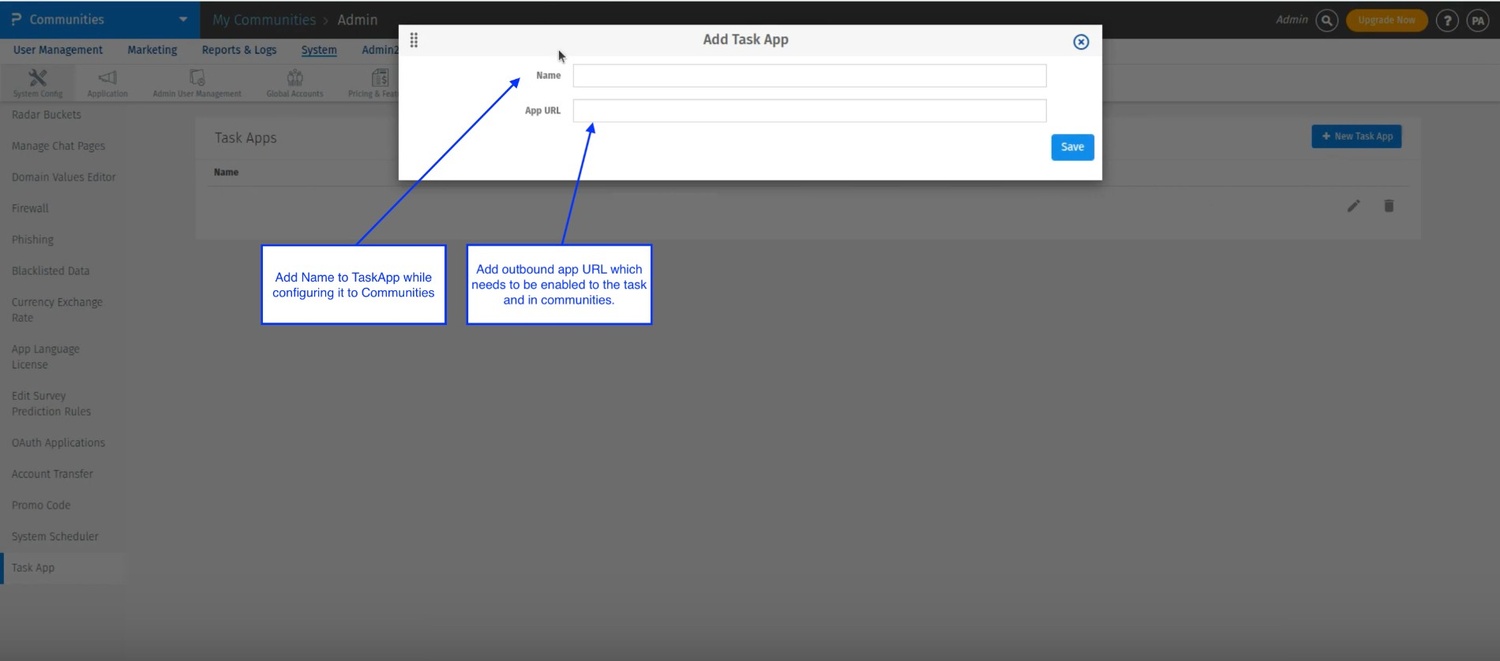Select Edit Survey Prediction Rules in sidebar
Image resolution: width=1500 pixels, height=661 pixels.
51,404
